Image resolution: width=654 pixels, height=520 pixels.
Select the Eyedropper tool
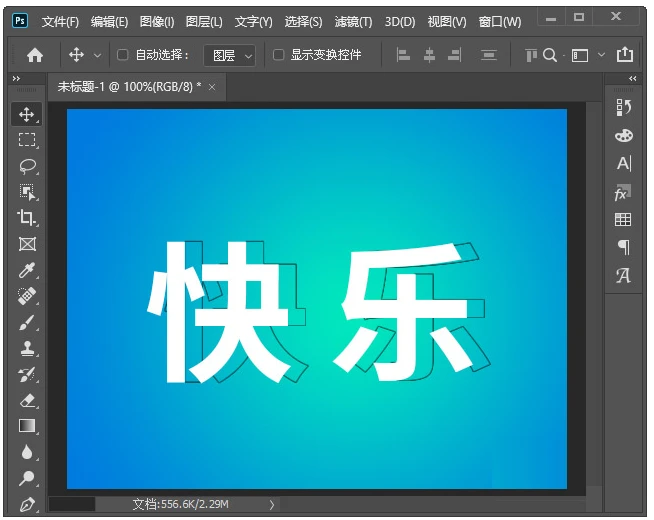27,270
